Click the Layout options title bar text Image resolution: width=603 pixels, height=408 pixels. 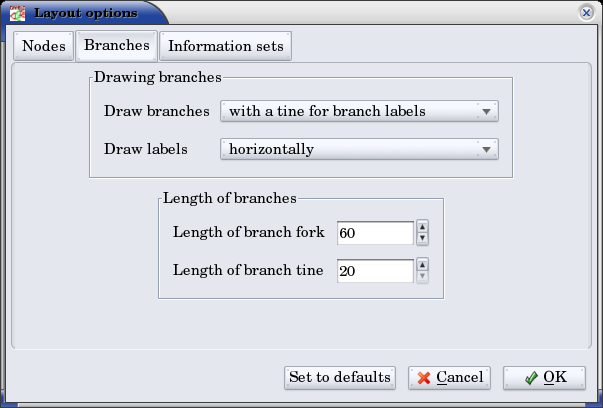[85, 13]
